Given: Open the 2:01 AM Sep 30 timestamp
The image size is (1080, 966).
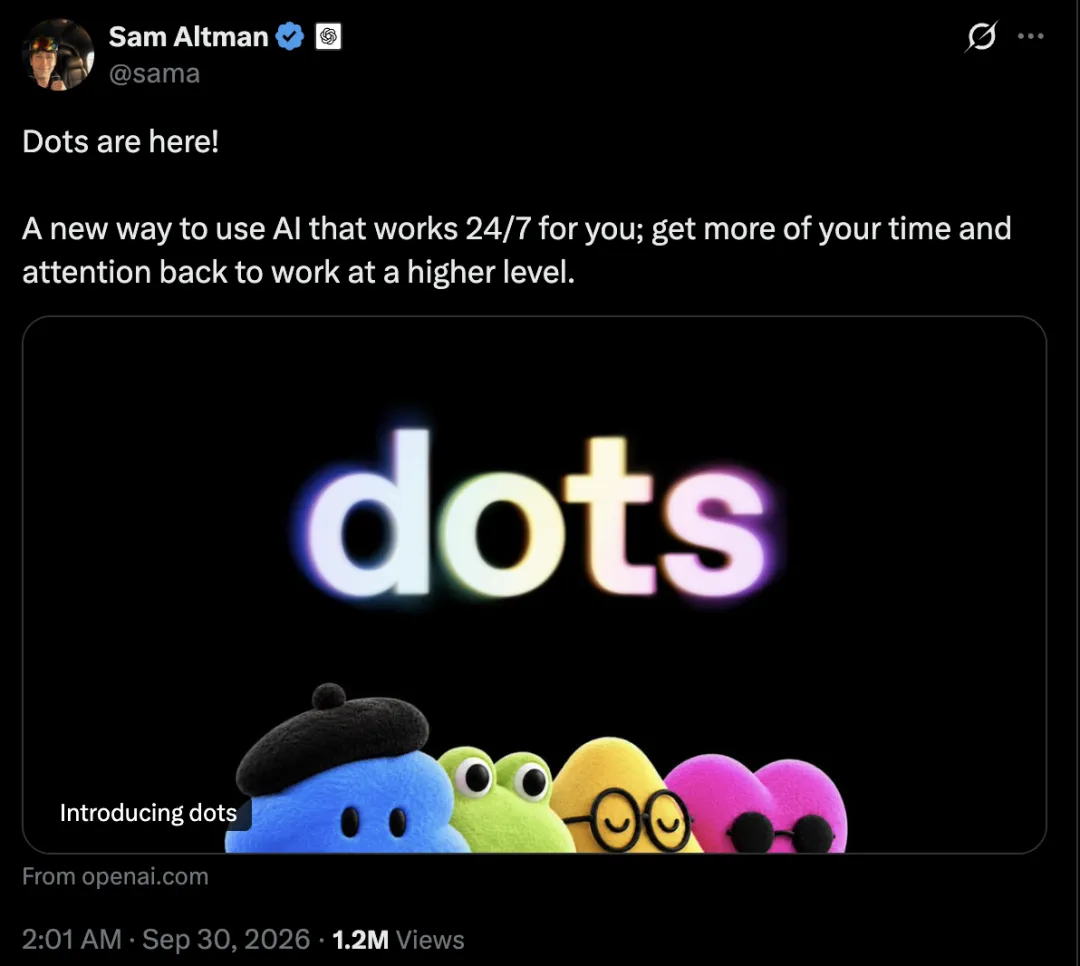Looking at the screenshot, I should [166, 939].
